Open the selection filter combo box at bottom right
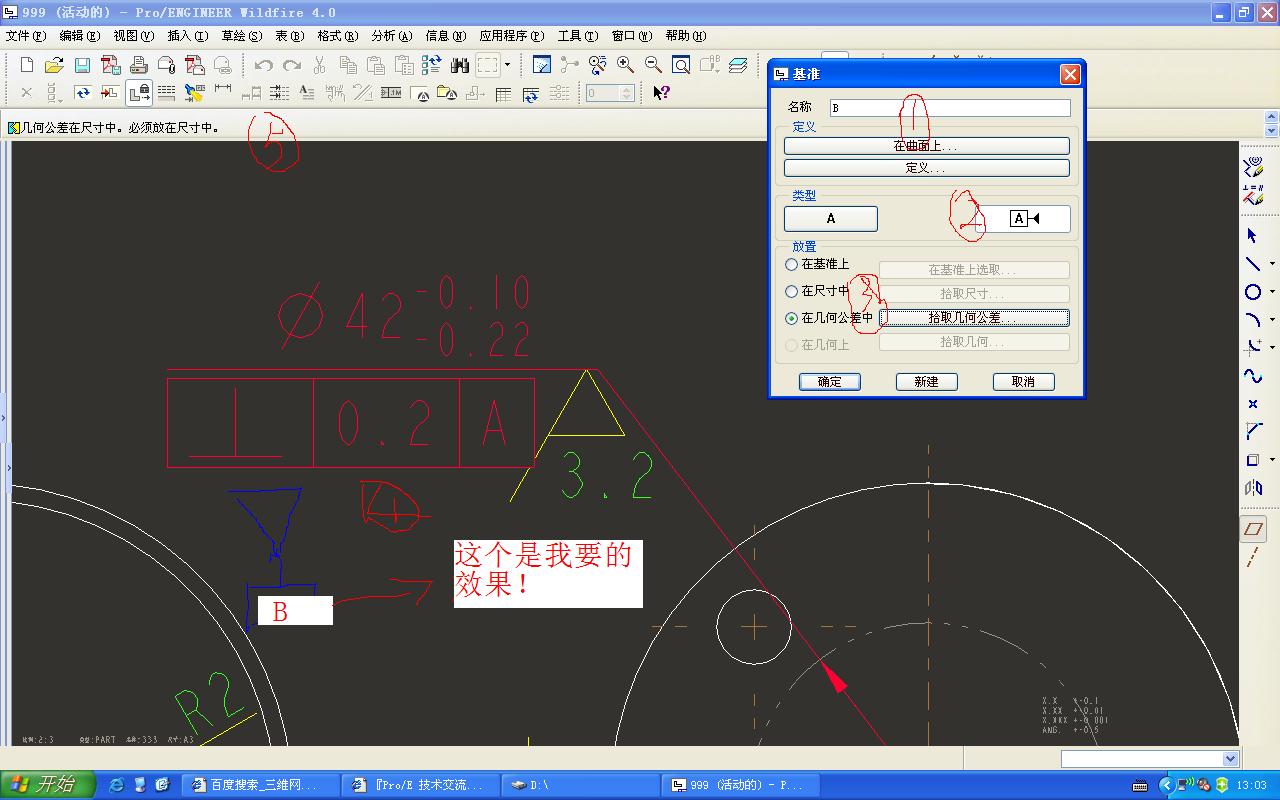 pos(1150,759)
